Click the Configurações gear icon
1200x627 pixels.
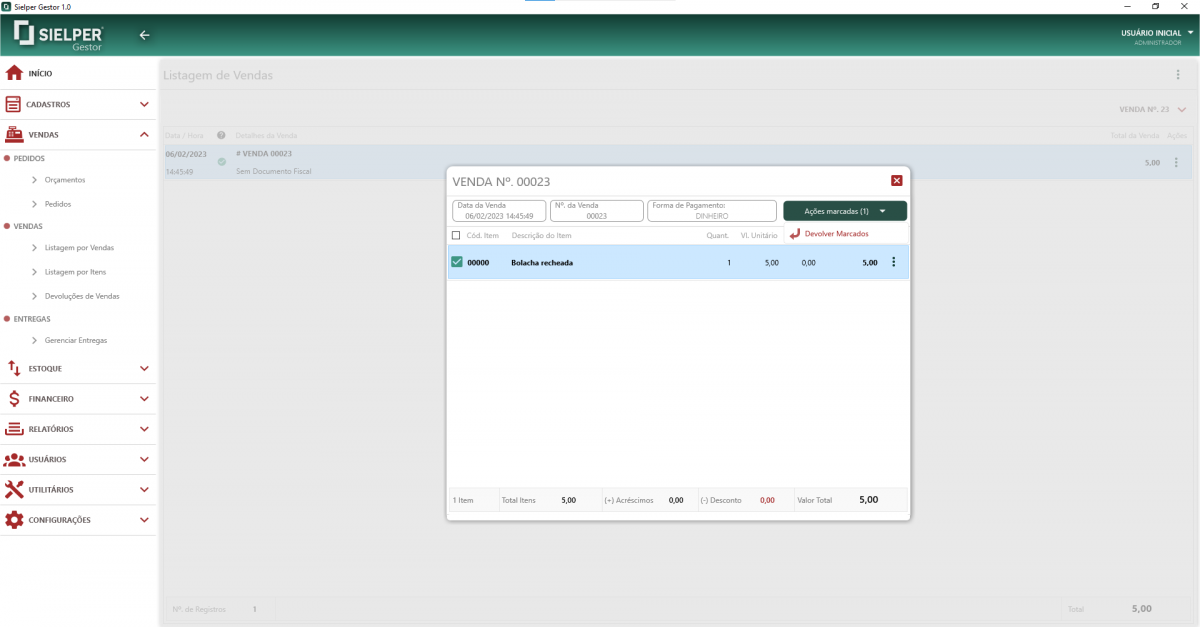click(x=14, y=520)
